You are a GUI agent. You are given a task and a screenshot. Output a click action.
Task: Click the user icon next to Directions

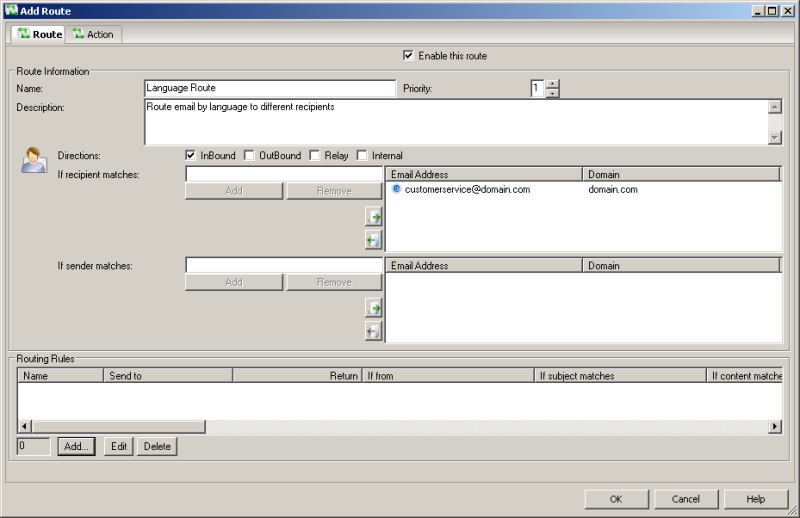34,160
